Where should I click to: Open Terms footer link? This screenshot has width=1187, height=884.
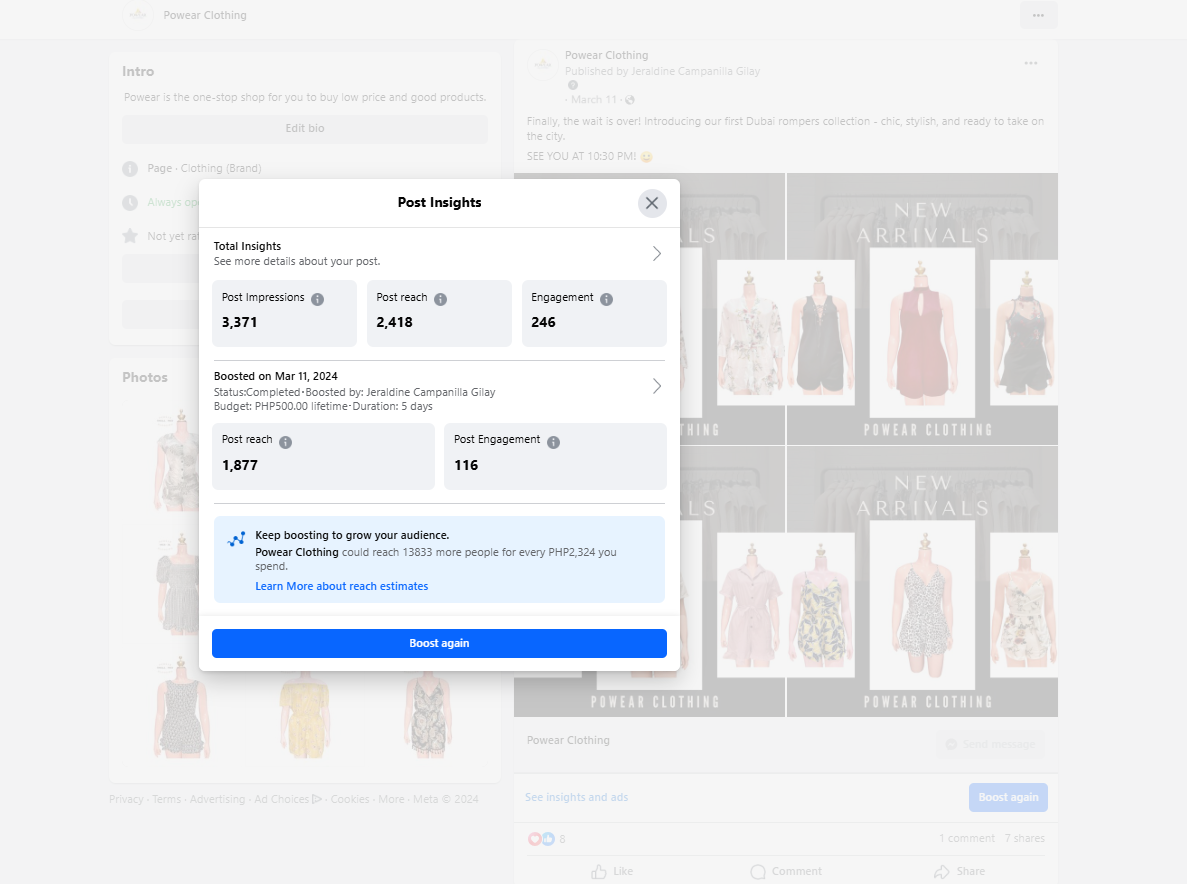[x=167, y=799]
